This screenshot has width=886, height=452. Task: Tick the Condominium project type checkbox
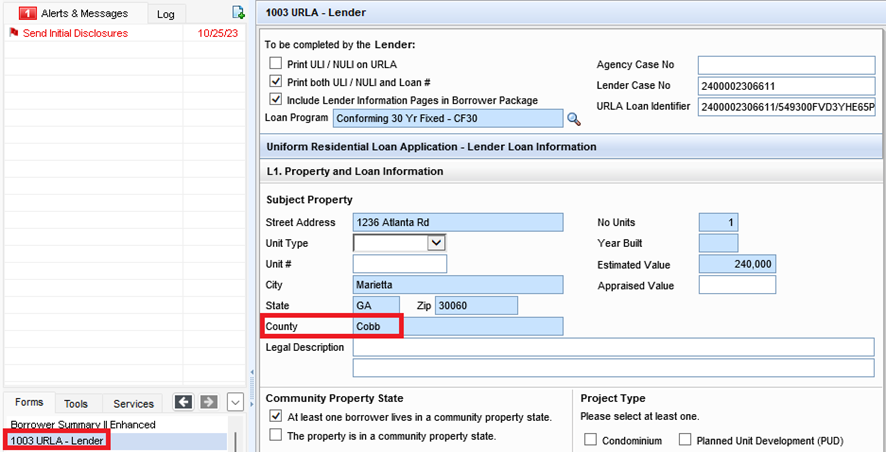tap(591, 440)
